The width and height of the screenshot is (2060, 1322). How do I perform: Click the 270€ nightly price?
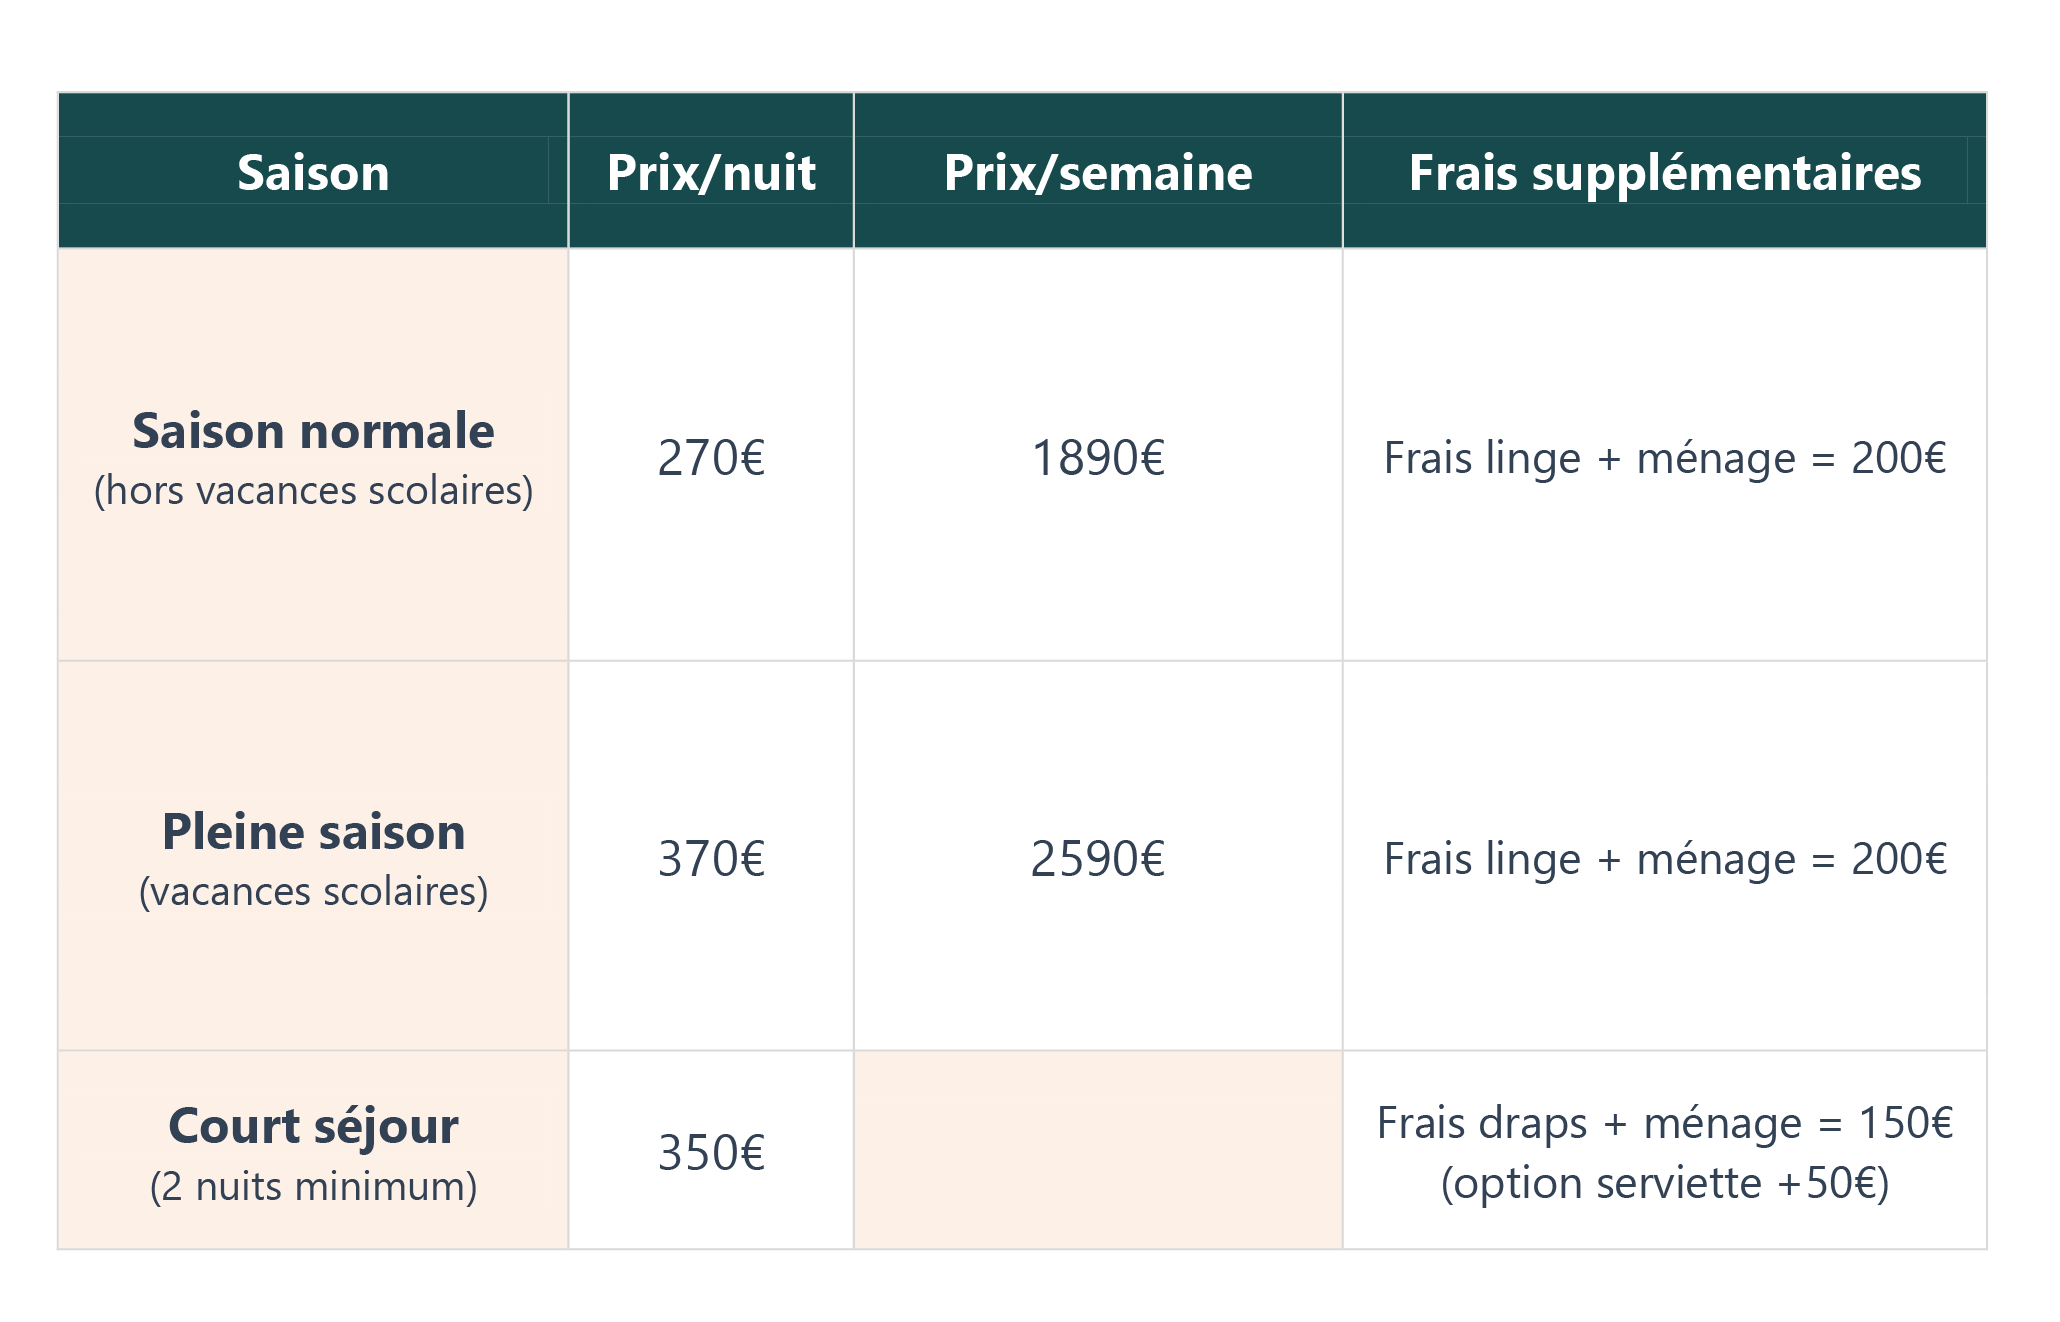pyautogui.click(x=711, y=458)
